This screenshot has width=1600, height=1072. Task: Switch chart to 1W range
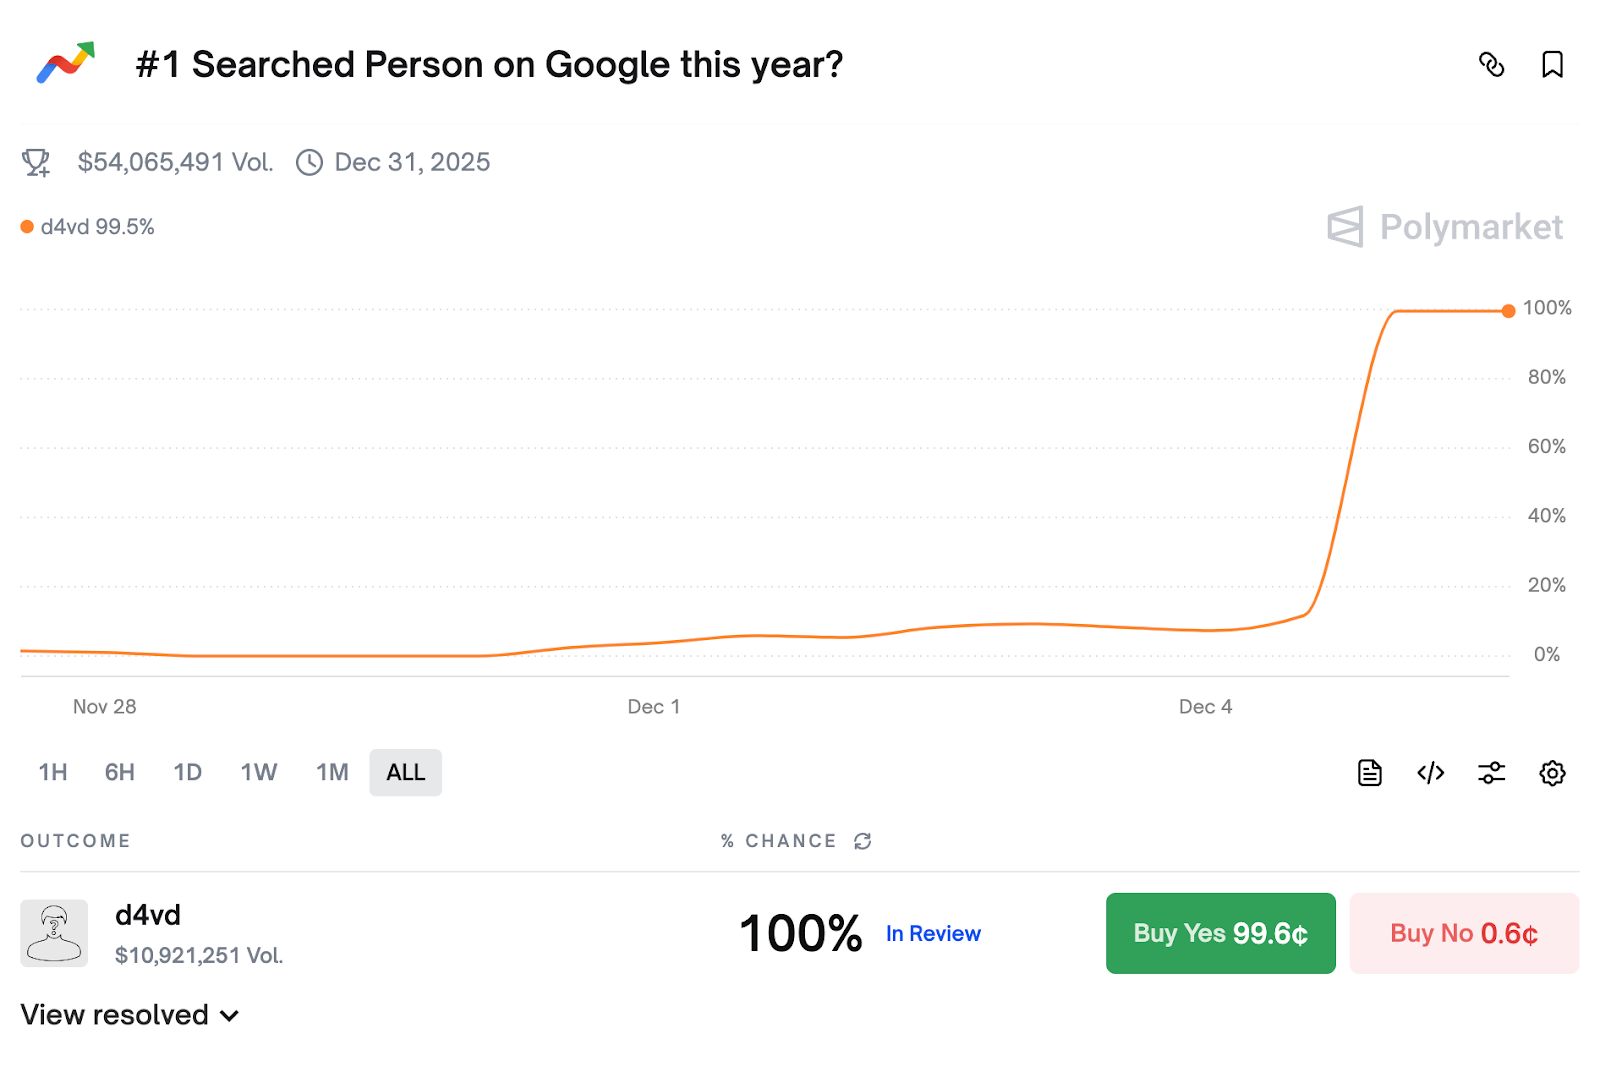pos(259,773)
